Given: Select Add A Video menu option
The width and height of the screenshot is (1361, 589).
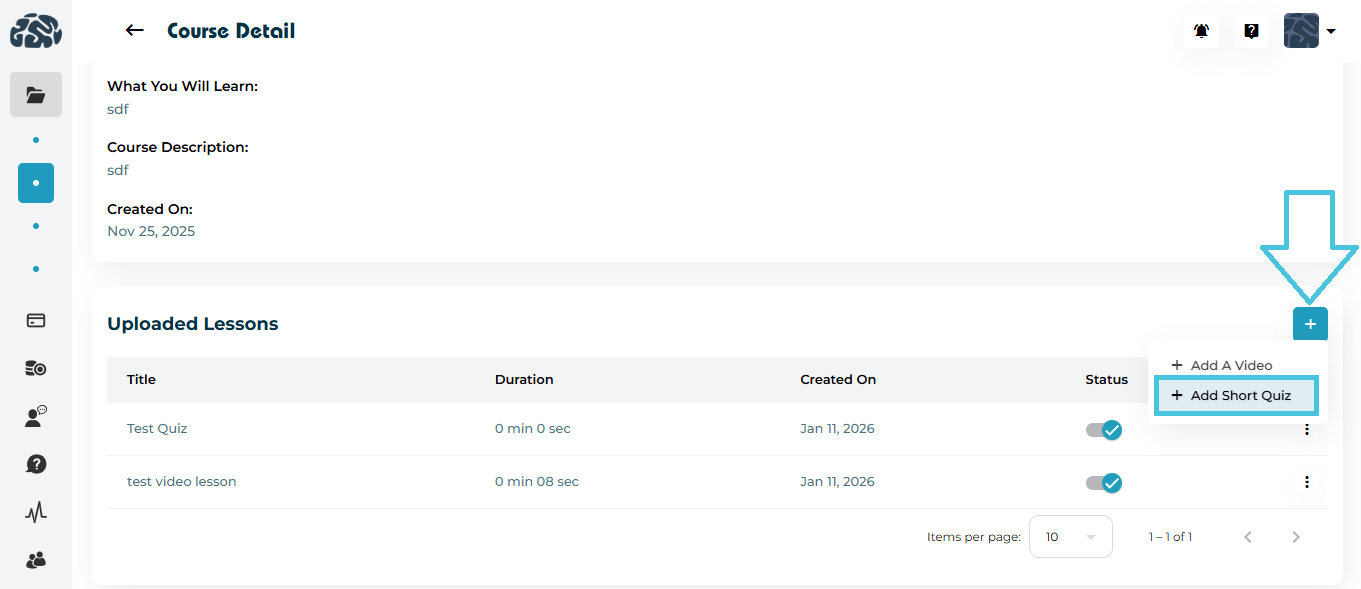Looking at the screenshot, I should [x=1231, y=366].
